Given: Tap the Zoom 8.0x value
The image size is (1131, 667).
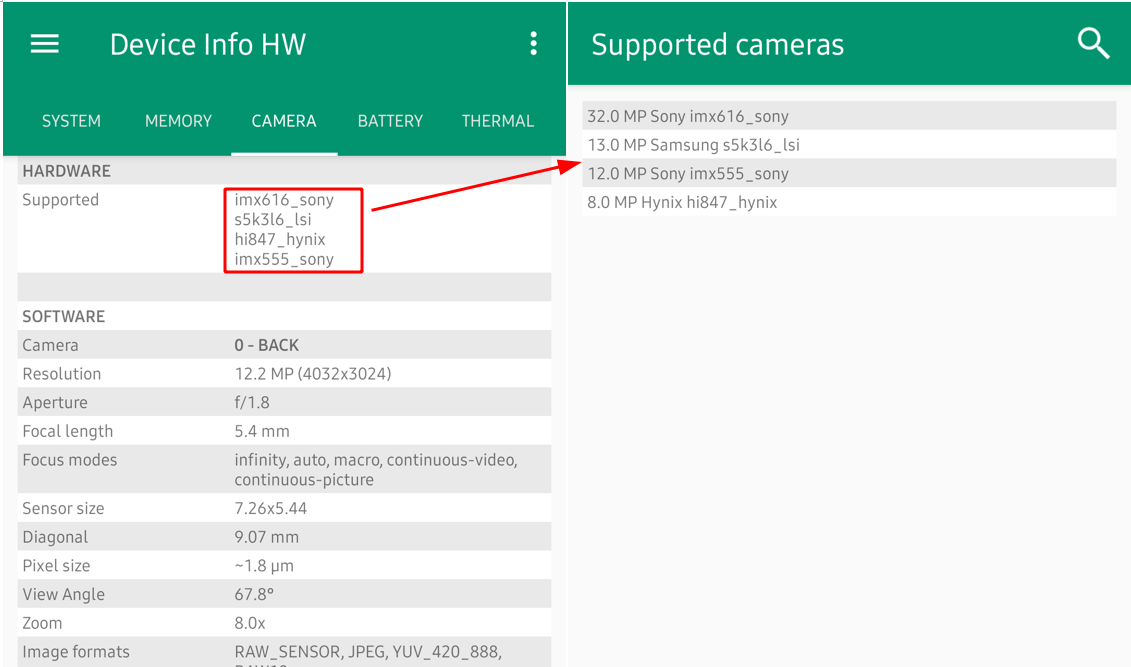Looking at the screenshot, I should 250,623.
